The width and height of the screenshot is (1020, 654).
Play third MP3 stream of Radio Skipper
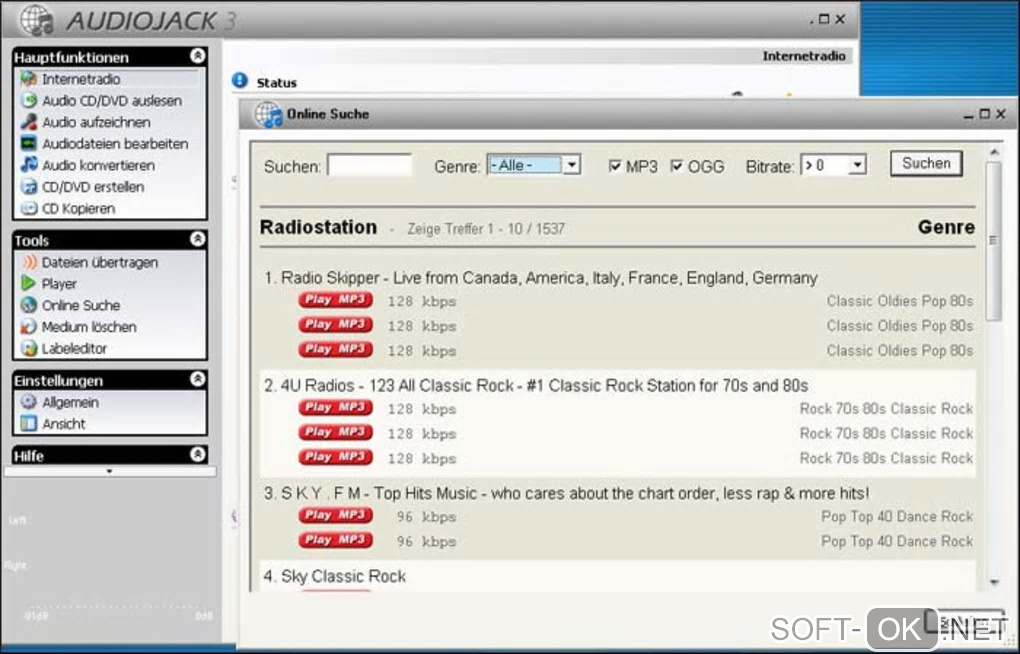click(336, 349)
